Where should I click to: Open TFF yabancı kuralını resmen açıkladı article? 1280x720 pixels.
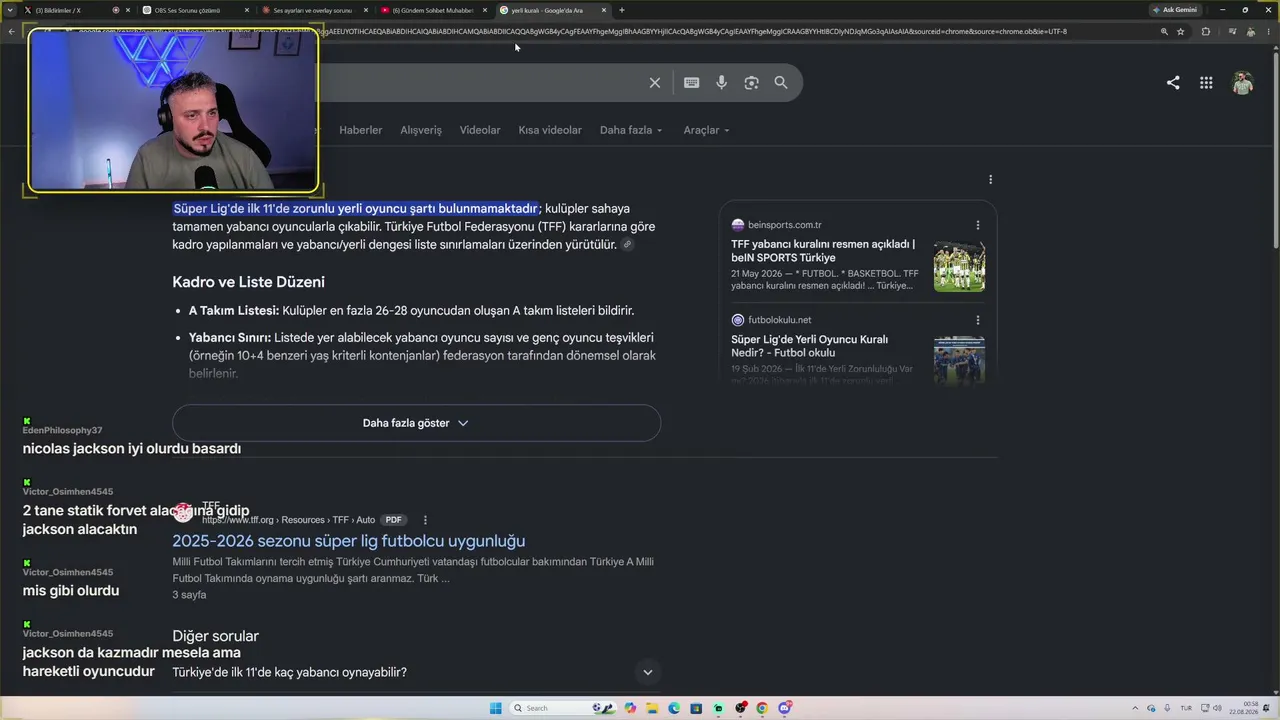pyautogui.click(x=823, y=251)
